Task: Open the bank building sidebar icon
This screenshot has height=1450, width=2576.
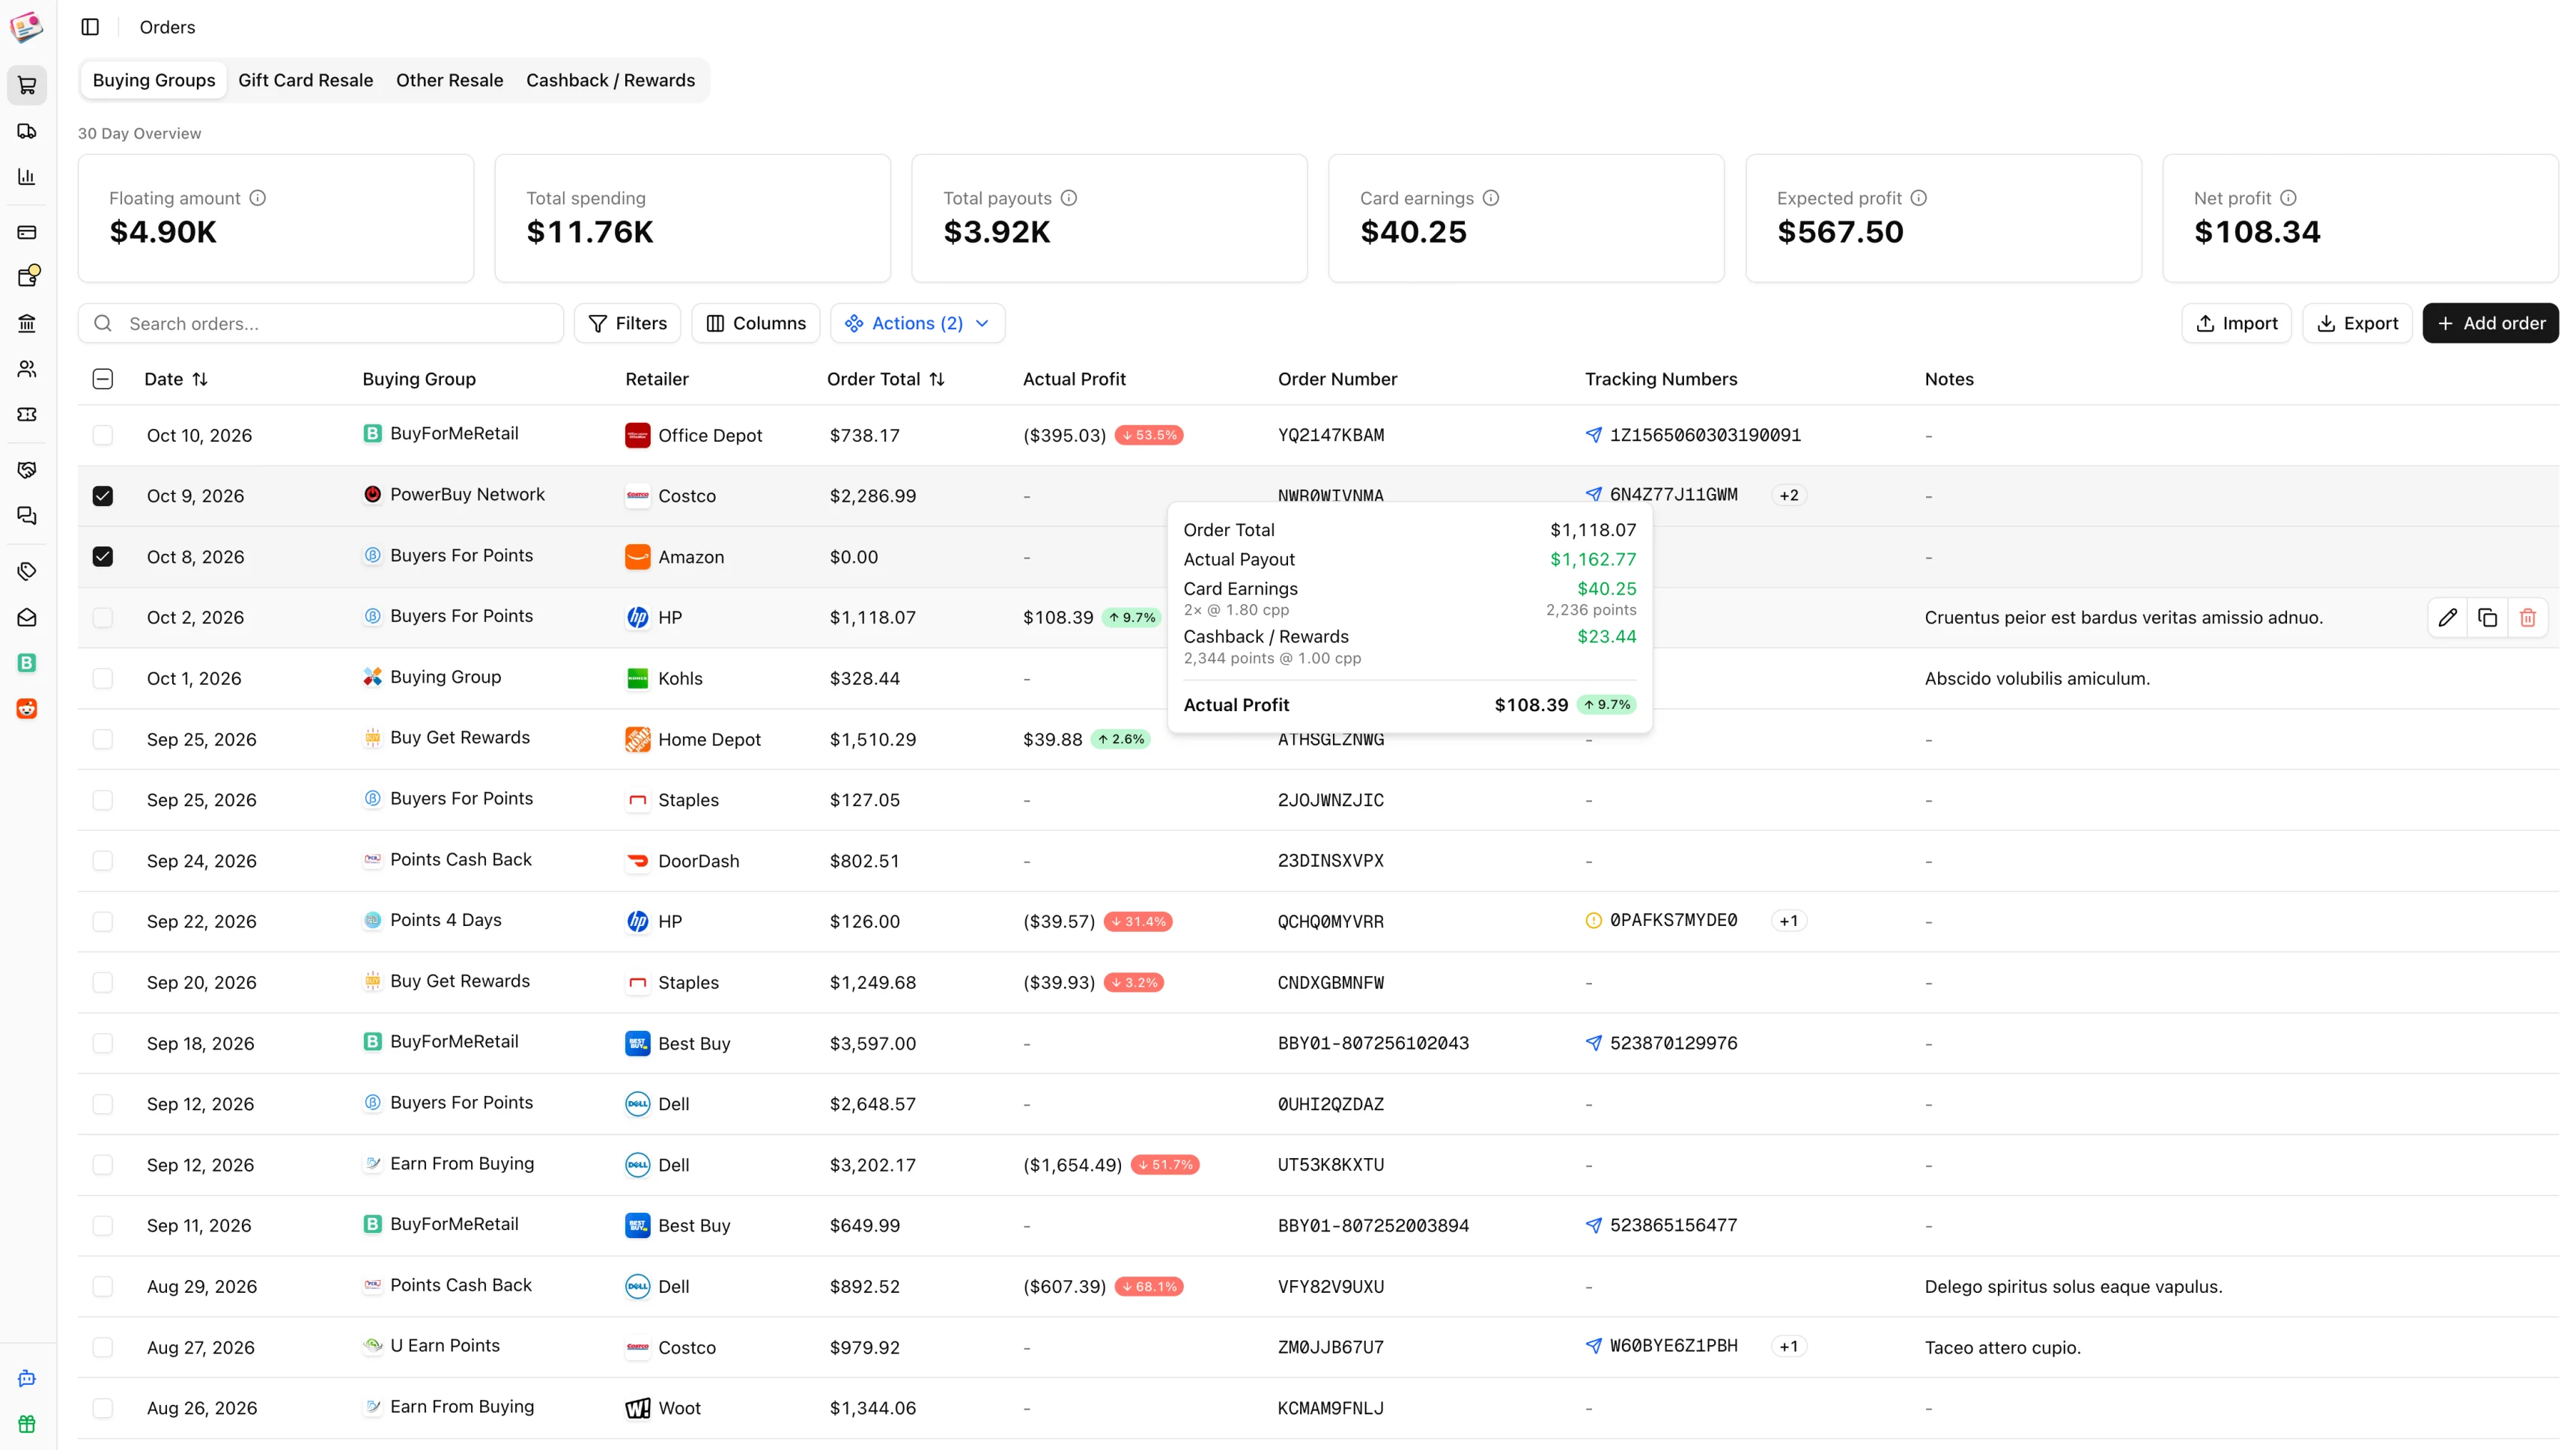Action: click(27, 323)
